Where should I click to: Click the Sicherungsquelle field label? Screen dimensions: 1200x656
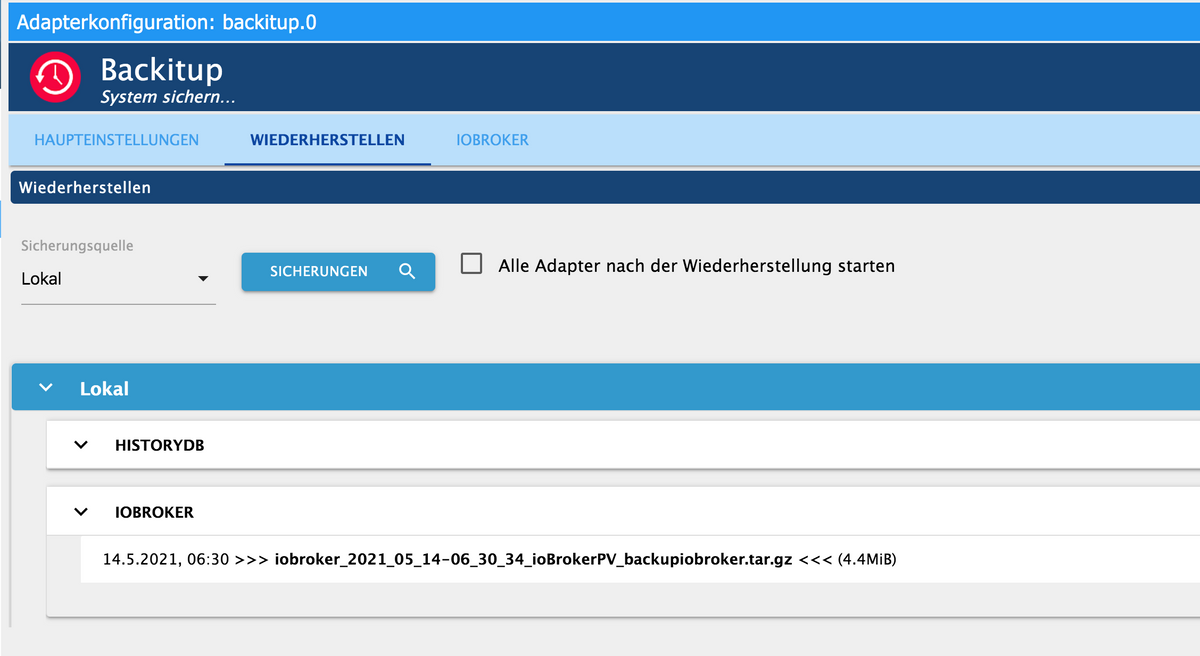pos(77,245)
